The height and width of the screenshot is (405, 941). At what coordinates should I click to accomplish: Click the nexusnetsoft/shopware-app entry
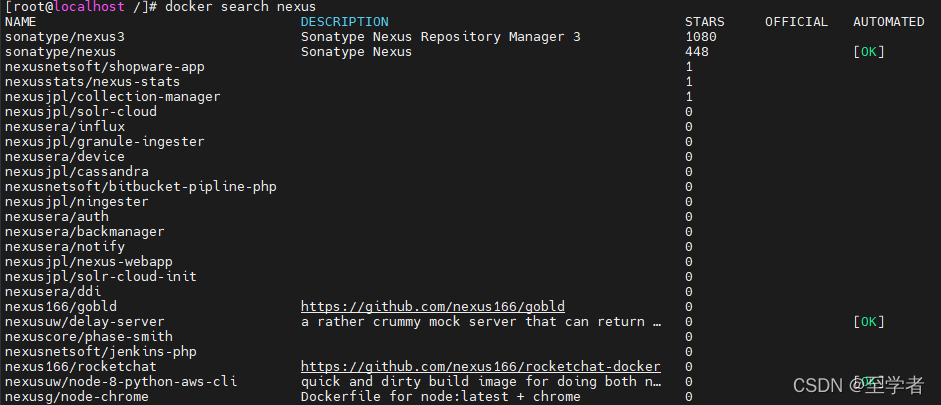click(104, 67)
